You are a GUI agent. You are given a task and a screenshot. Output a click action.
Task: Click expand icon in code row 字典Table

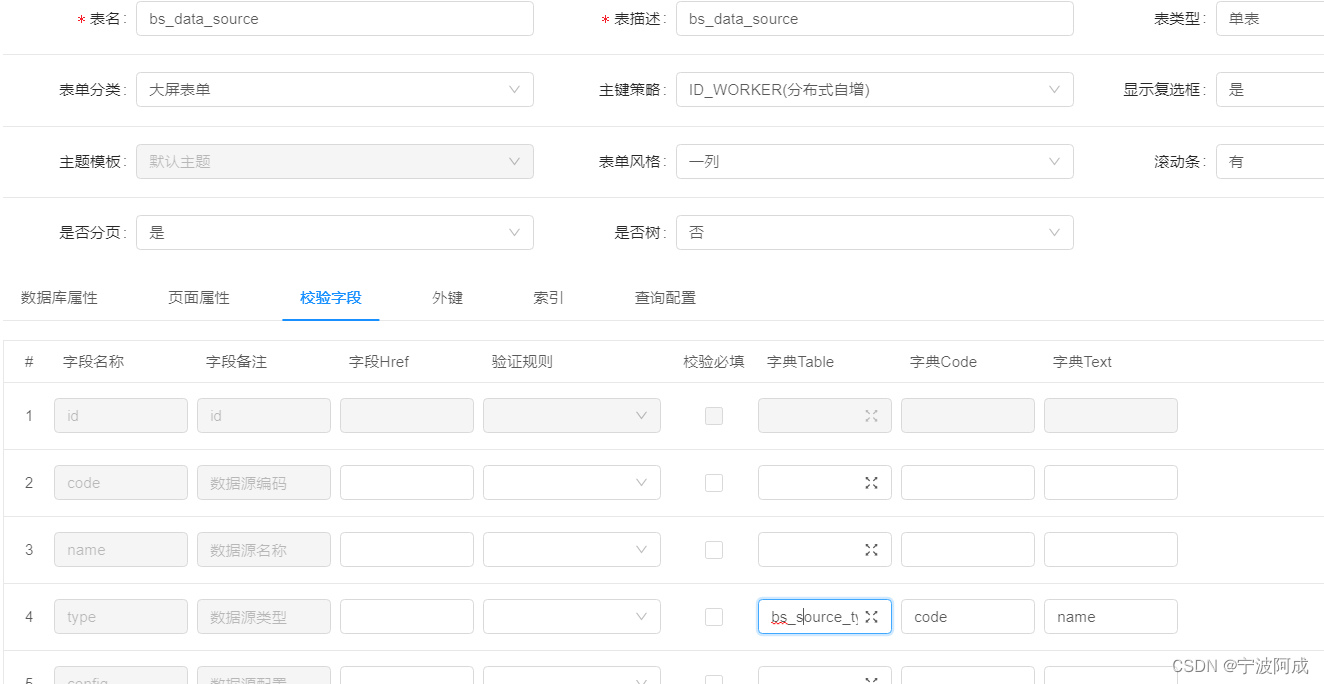point(871,483)
